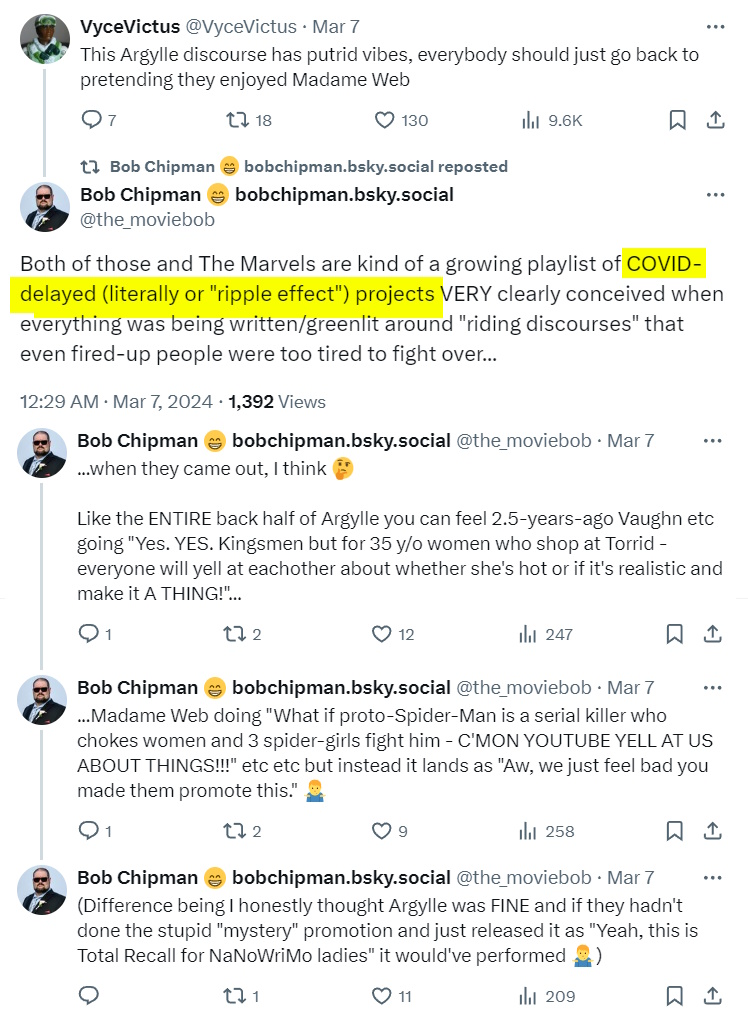Image resolution: width=748 pixels, height=1022 pixels.
Task: View analytics for tweet with 9.6K views
Action: click(x=531, y=120)
